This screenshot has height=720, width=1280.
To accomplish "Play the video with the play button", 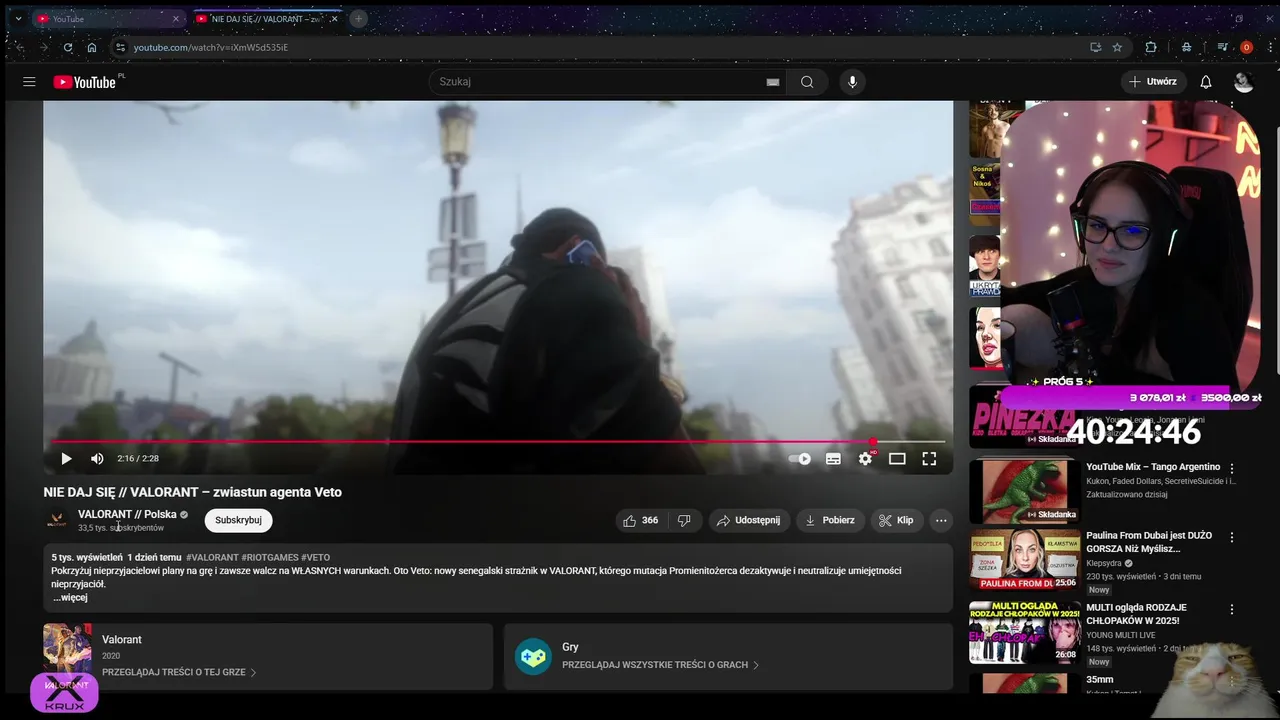I will (66, 459).
